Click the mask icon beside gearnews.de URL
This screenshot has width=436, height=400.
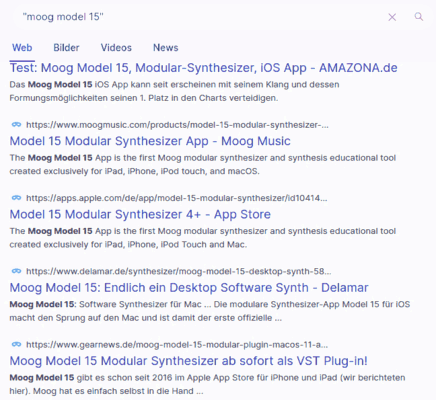tap(16, 345)
